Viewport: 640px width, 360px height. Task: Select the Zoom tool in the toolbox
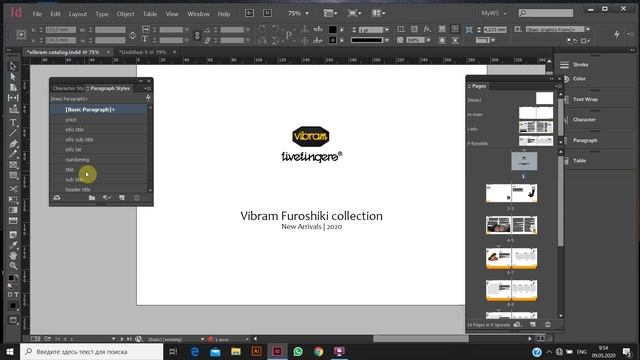[13, 266]
